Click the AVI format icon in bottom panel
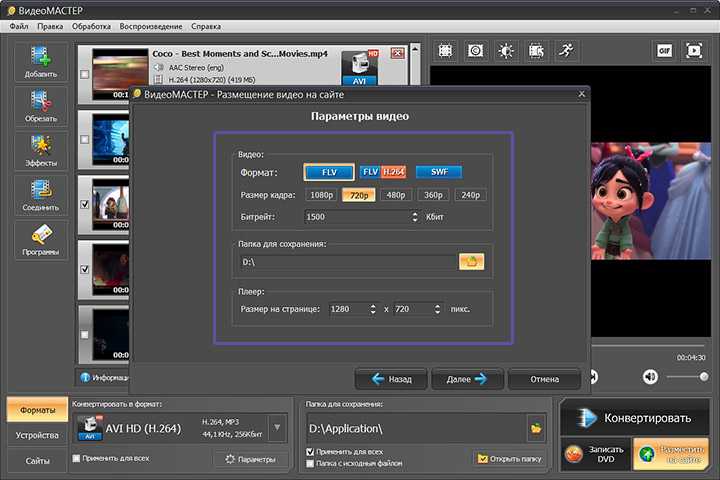This screenshot has width=720, height=480. [90, 428]
